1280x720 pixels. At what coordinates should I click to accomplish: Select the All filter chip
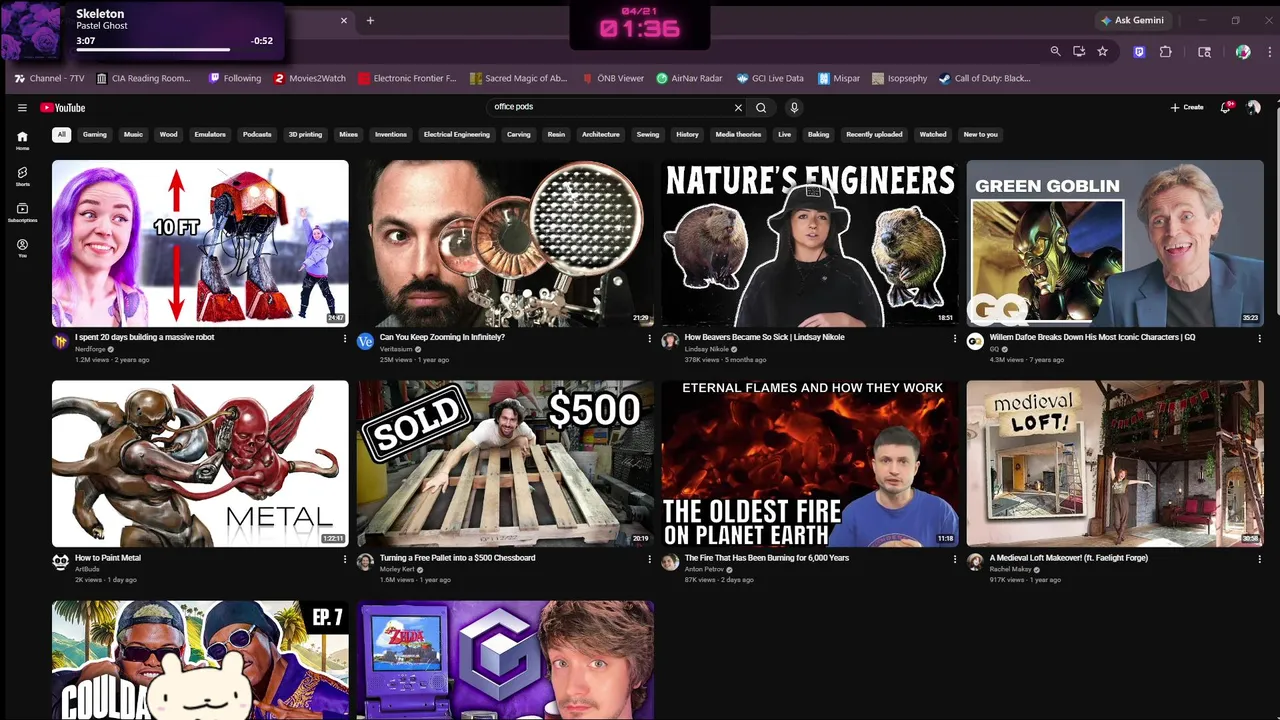click(61, 134)
